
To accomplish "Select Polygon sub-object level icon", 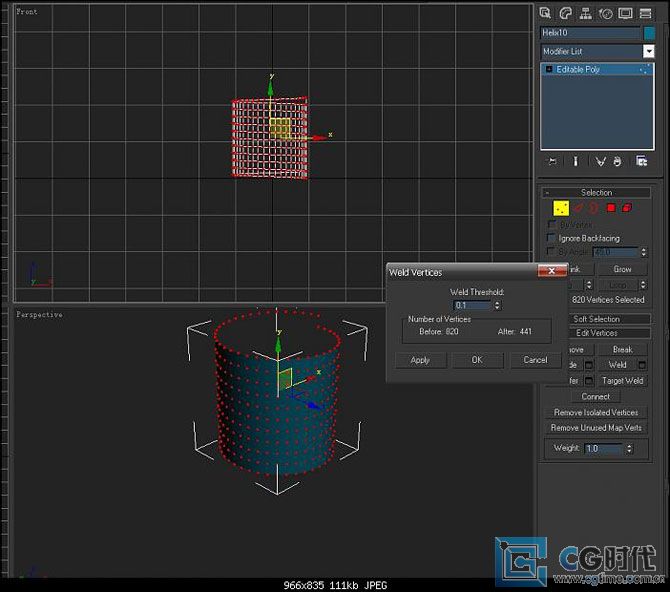I will (x=611, y=208).
